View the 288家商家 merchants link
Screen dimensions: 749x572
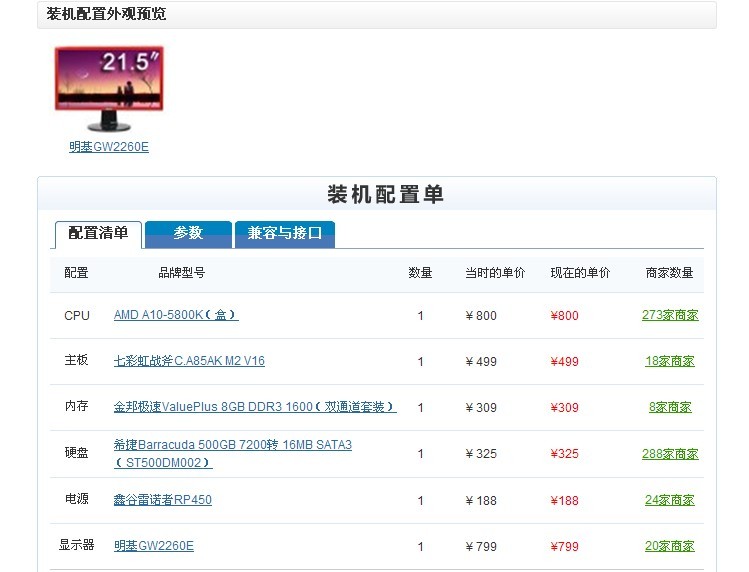pyautogui.click(x=670, y=453)
